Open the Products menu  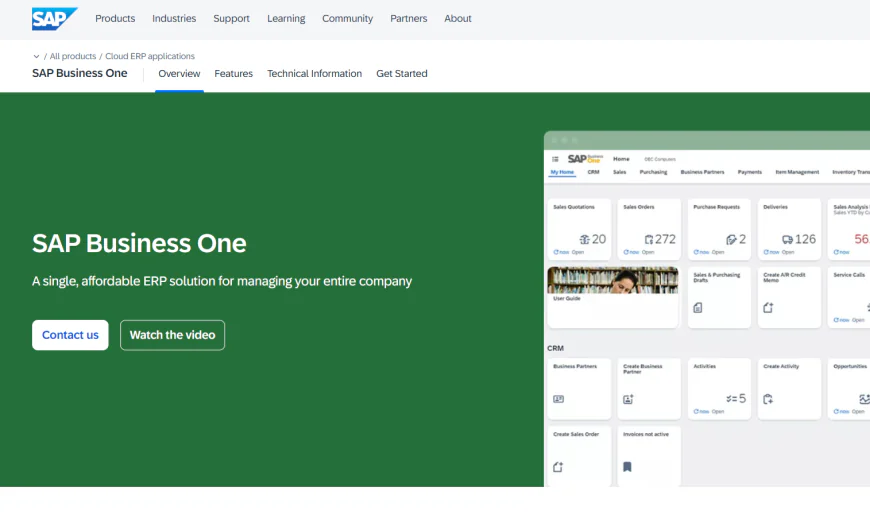click(x=115, y=18)
